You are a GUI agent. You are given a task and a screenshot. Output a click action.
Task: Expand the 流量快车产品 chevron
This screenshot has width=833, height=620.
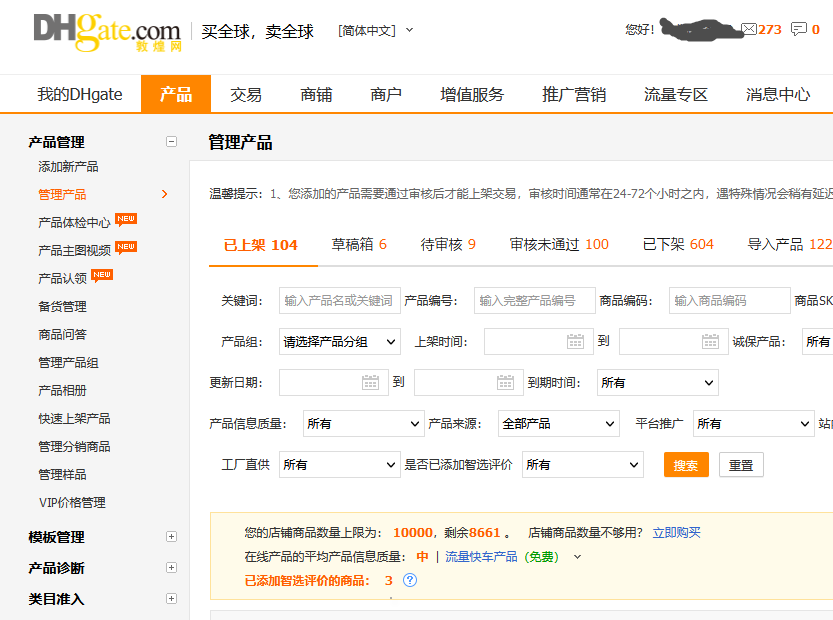coord(577,559)
